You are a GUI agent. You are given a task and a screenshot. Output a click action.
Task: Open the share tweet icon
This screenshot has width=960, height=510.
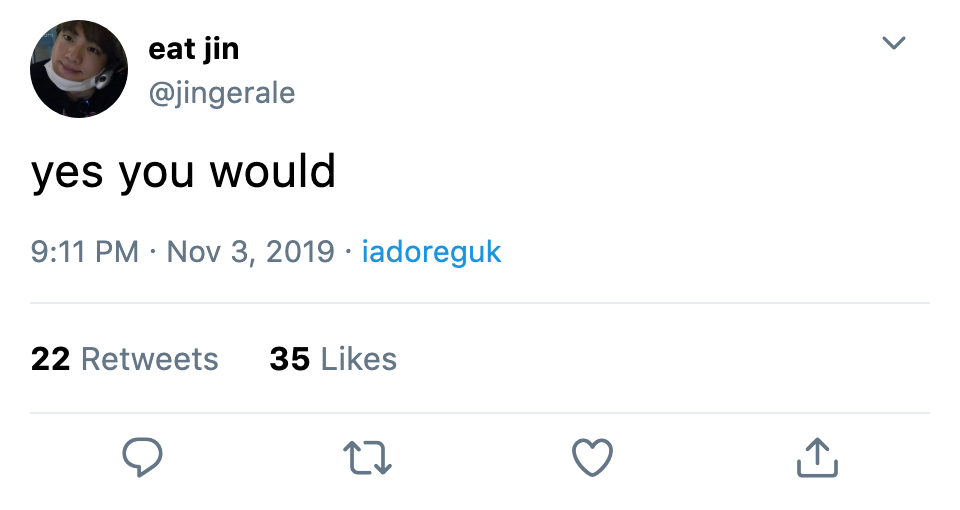pos(817,457)
